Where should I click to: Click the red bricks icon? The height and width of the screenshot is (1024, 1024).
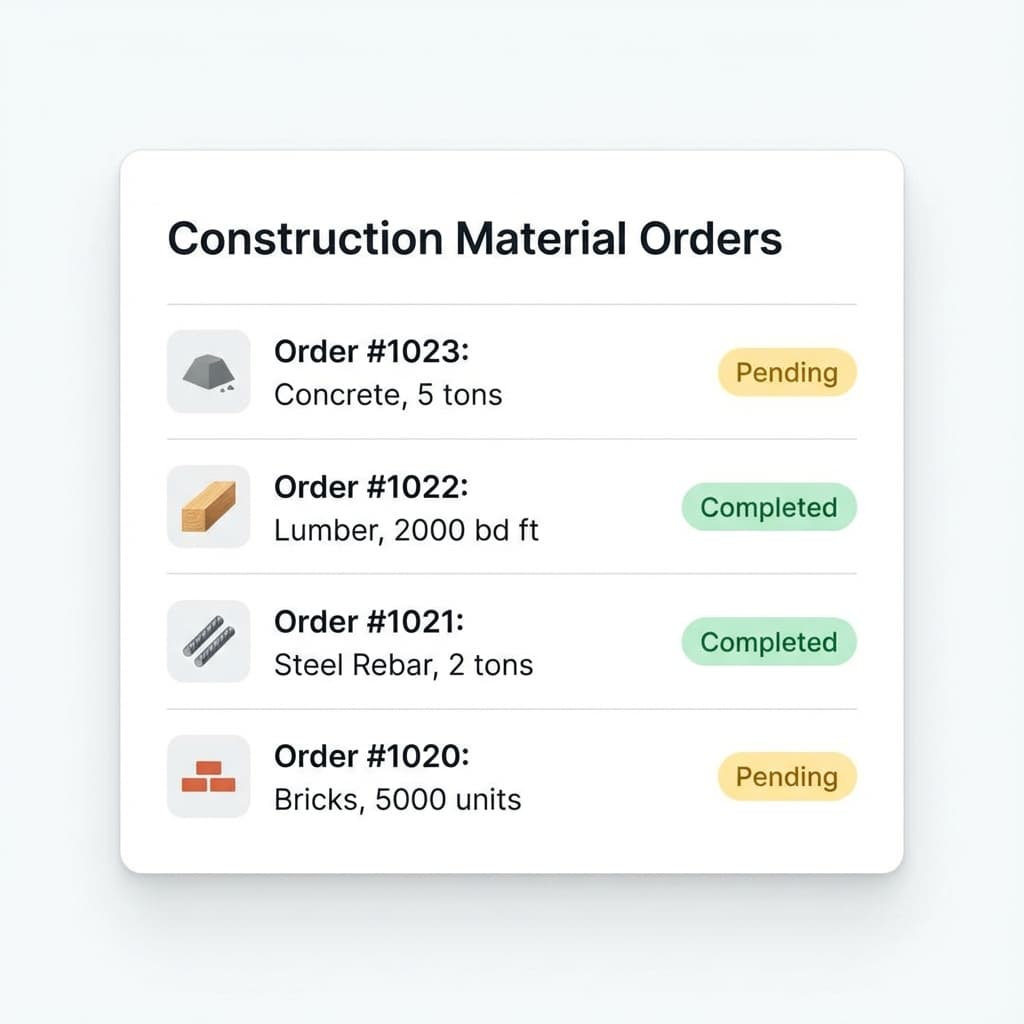pyautogui.click(x=208, y=777)
